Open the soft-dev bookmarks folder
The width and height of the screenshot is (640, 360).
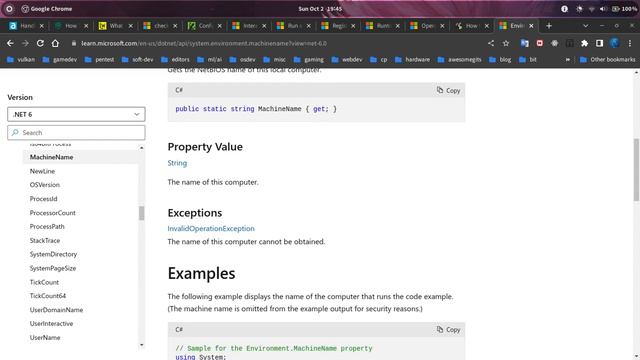click(138, 60)
